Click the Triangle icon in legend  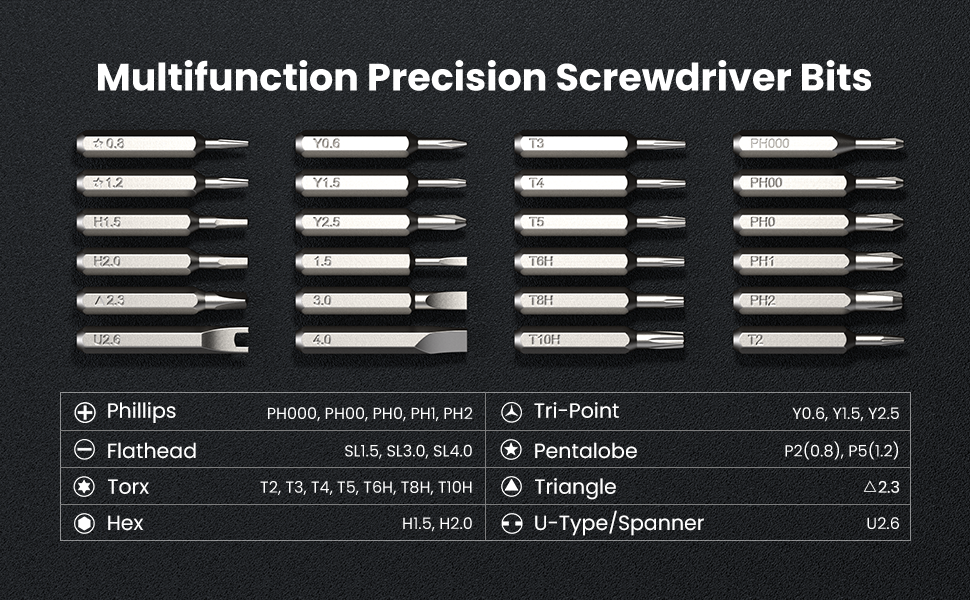coord(511,487)
